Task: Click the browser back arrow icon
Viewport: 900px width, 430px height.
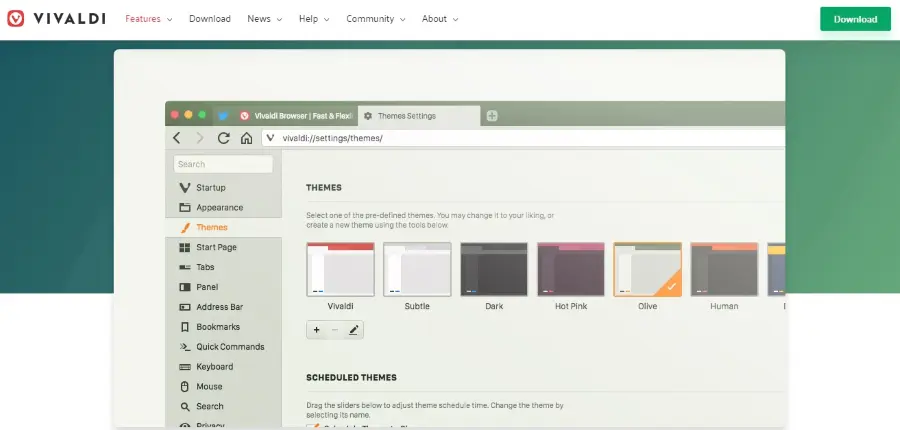Action: 177,138
